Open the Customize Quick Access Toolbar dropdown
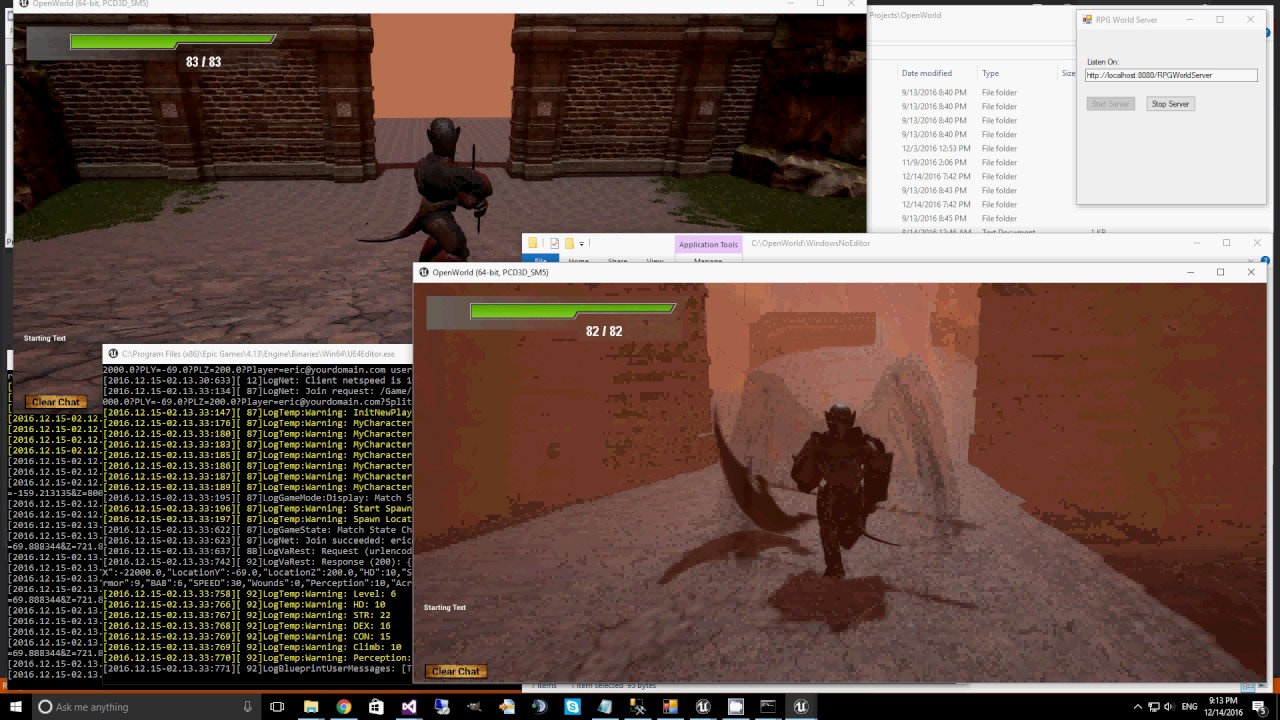Image resolution: width=1280 pixels, height=720 pixels. [x=581, y=243]
